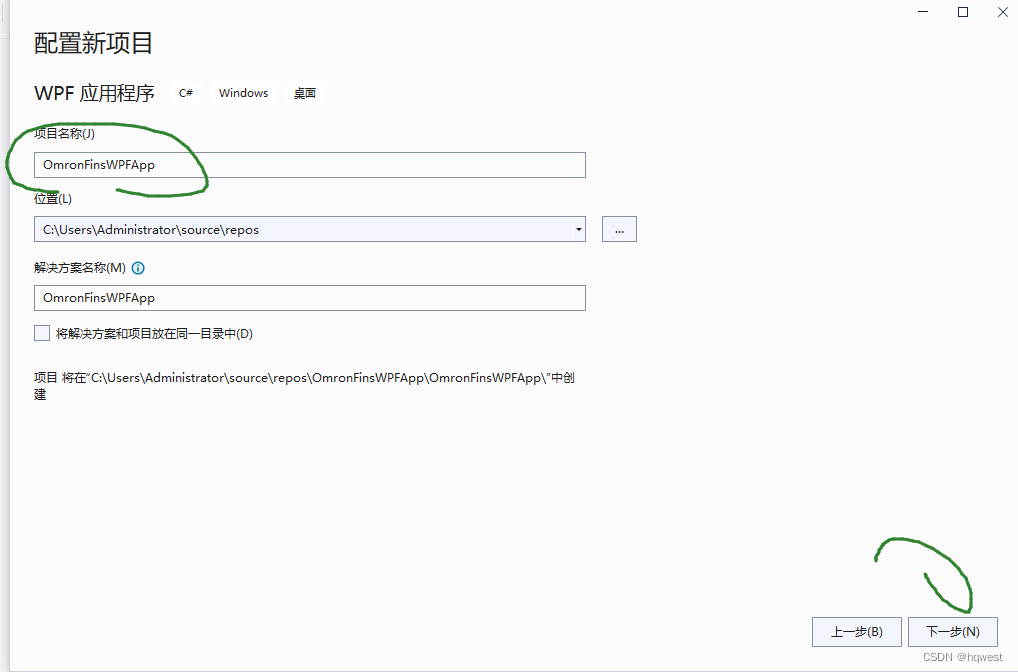This screenshot has width=1018, height=672.
Task: Click the 项目名称(J) label
Action: tap(64, 134)
